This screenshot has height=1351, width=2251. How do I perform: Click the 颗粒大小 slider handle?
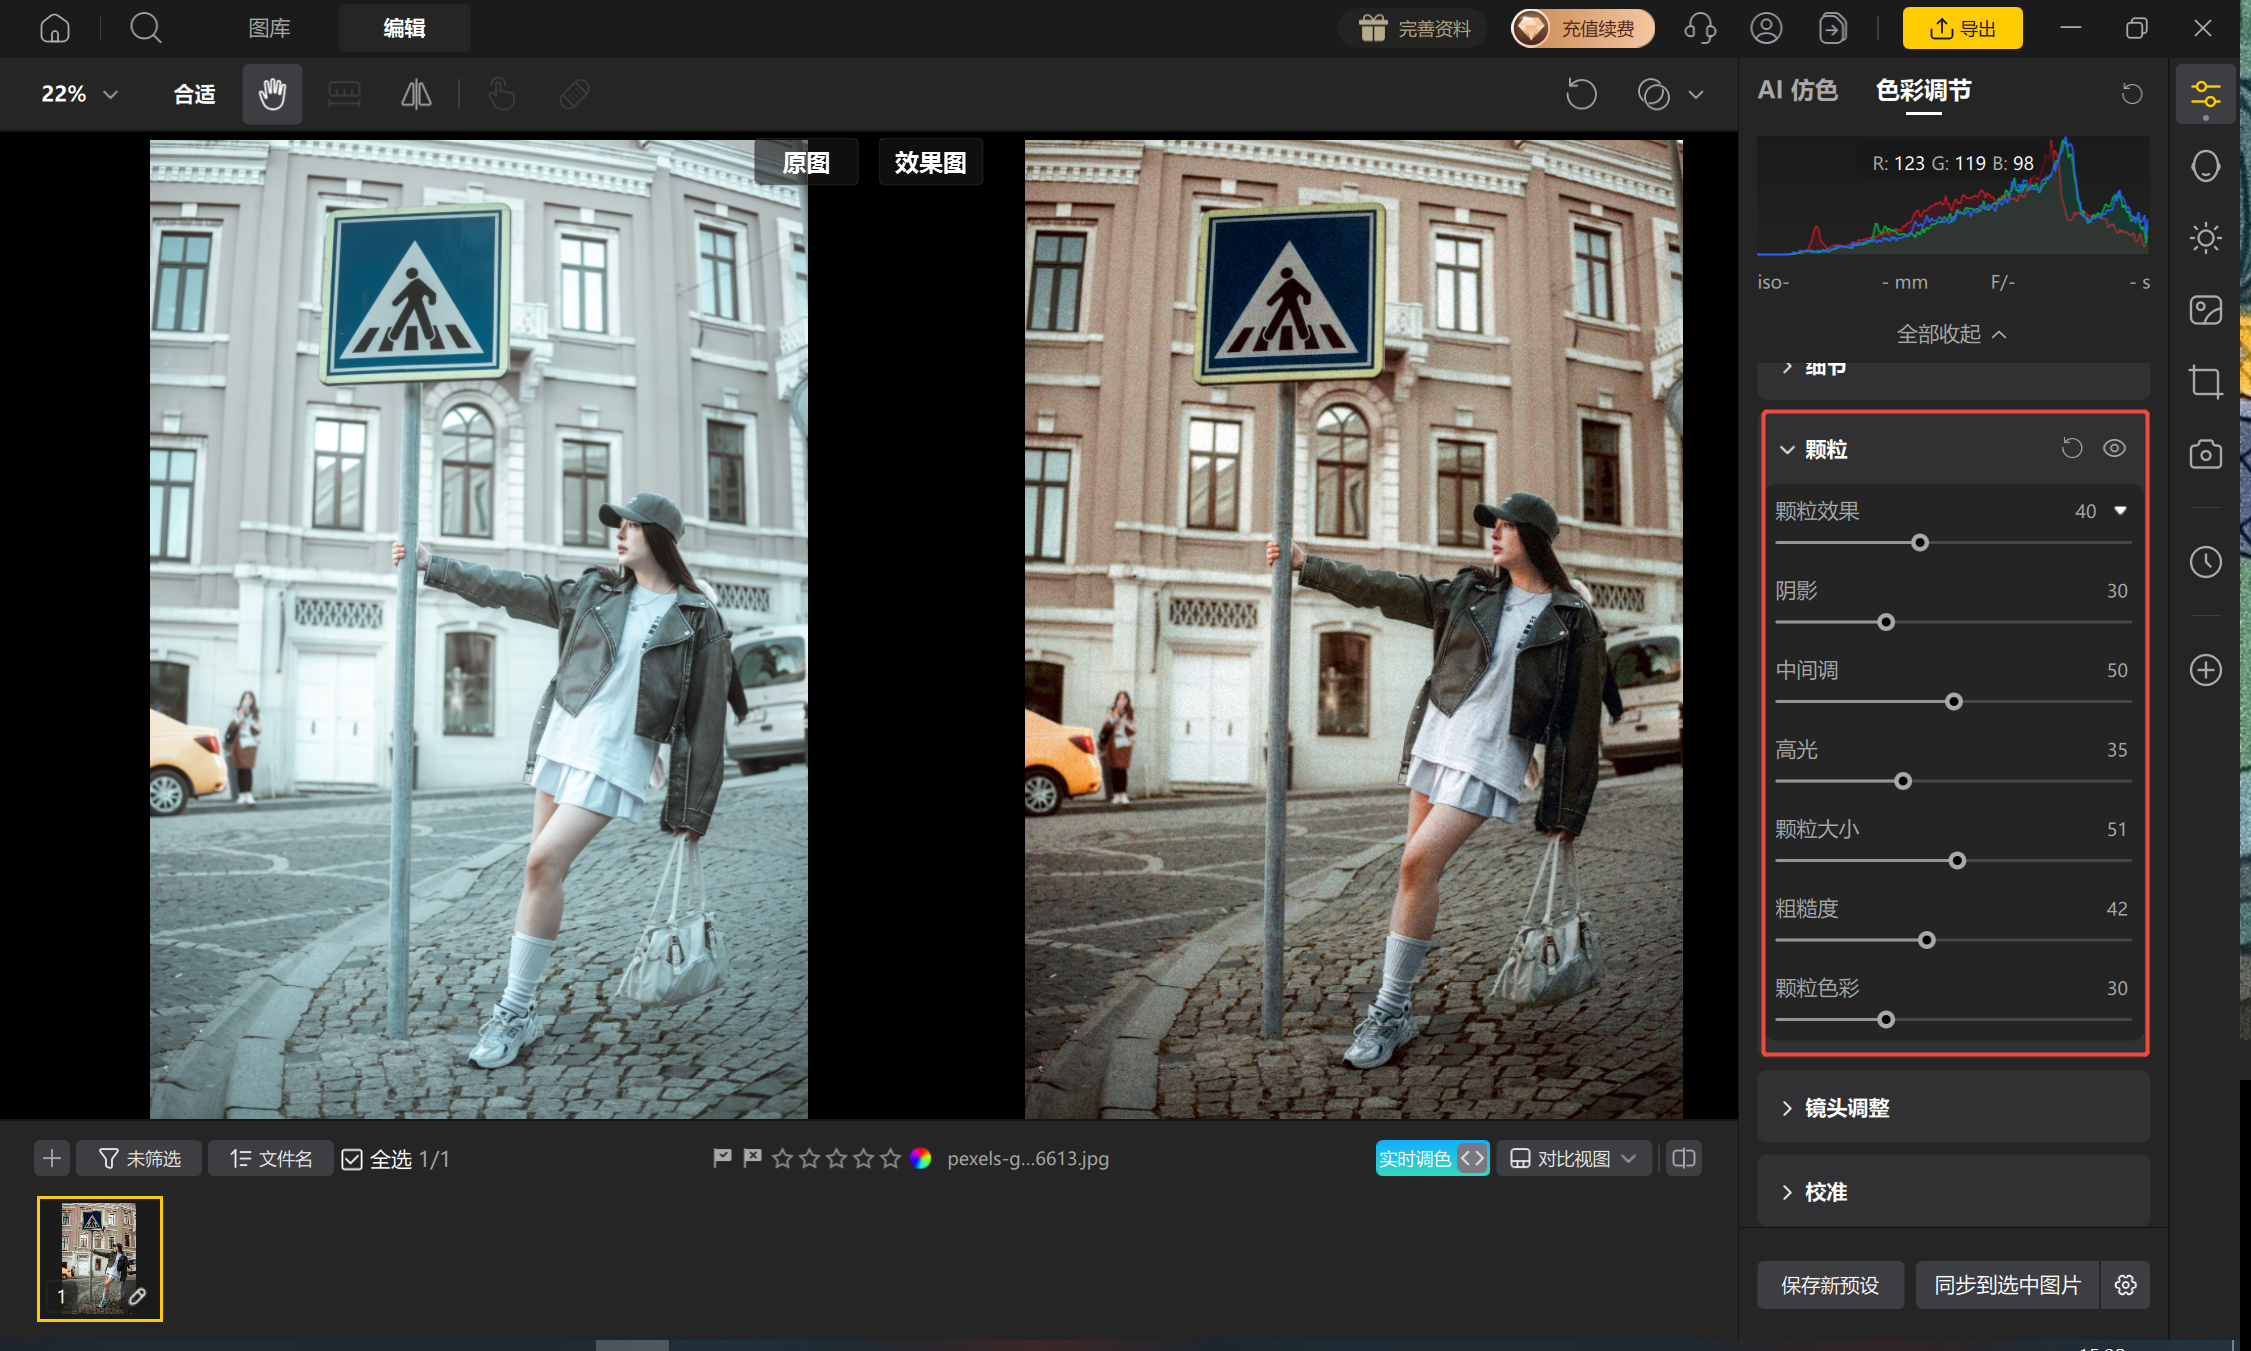pyautogui.click(x=1957, y=861)
